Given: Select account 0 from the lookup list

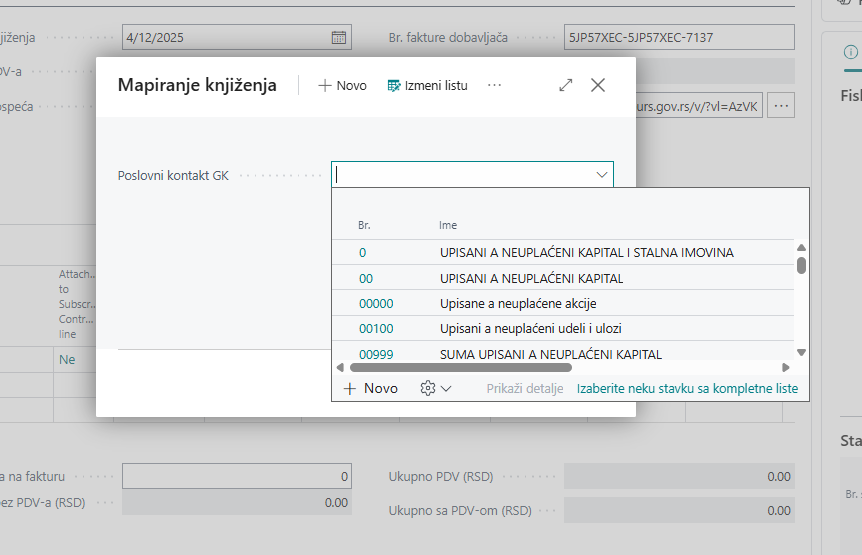Looking at the screenshot, I should tap(362, 253).
